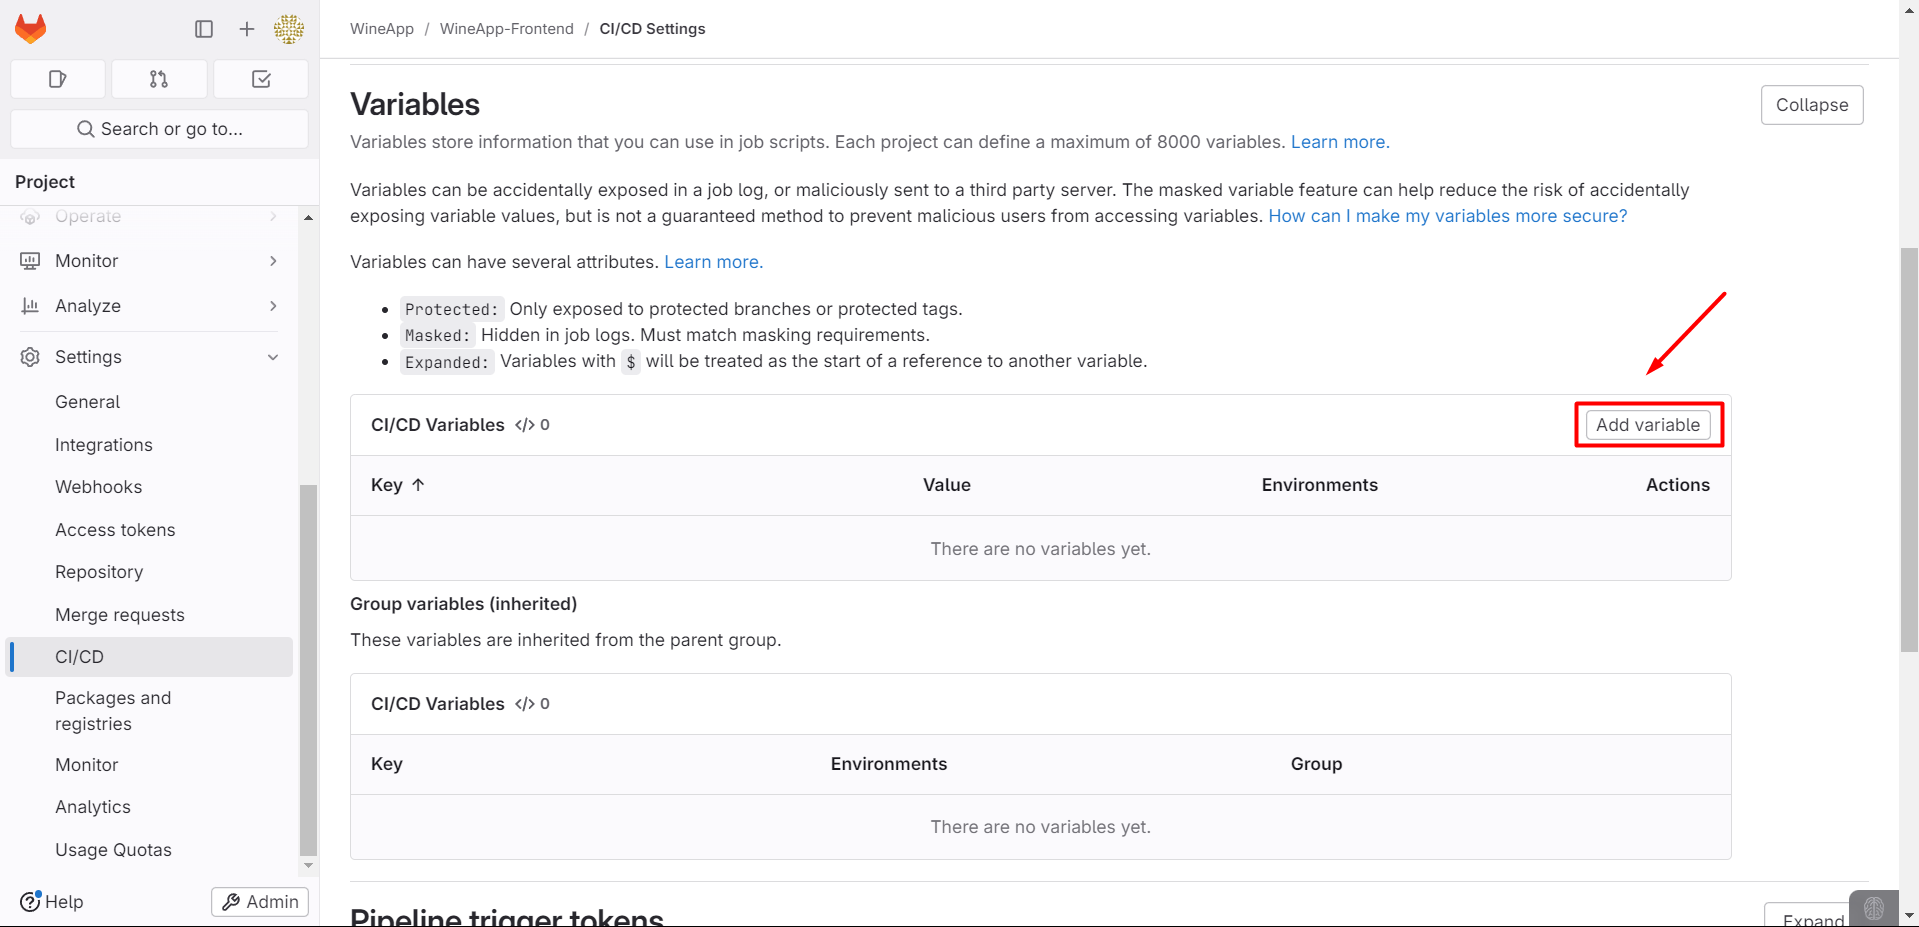Click the GitLab fox logo
This screenshot has height=927, width=1919.
[31, 29]
